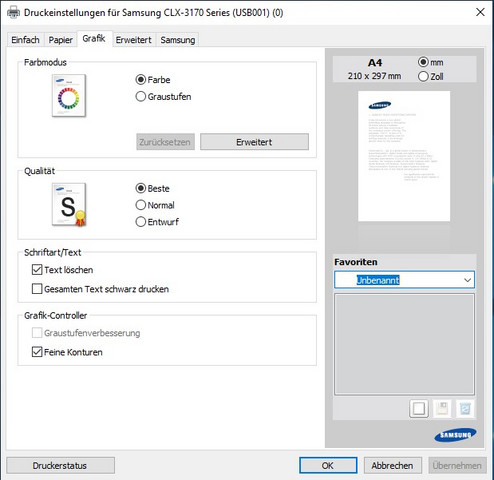Screen dimensions: 494x480
Task: Switch paper units to Zoll
Action: coord(423,76)
